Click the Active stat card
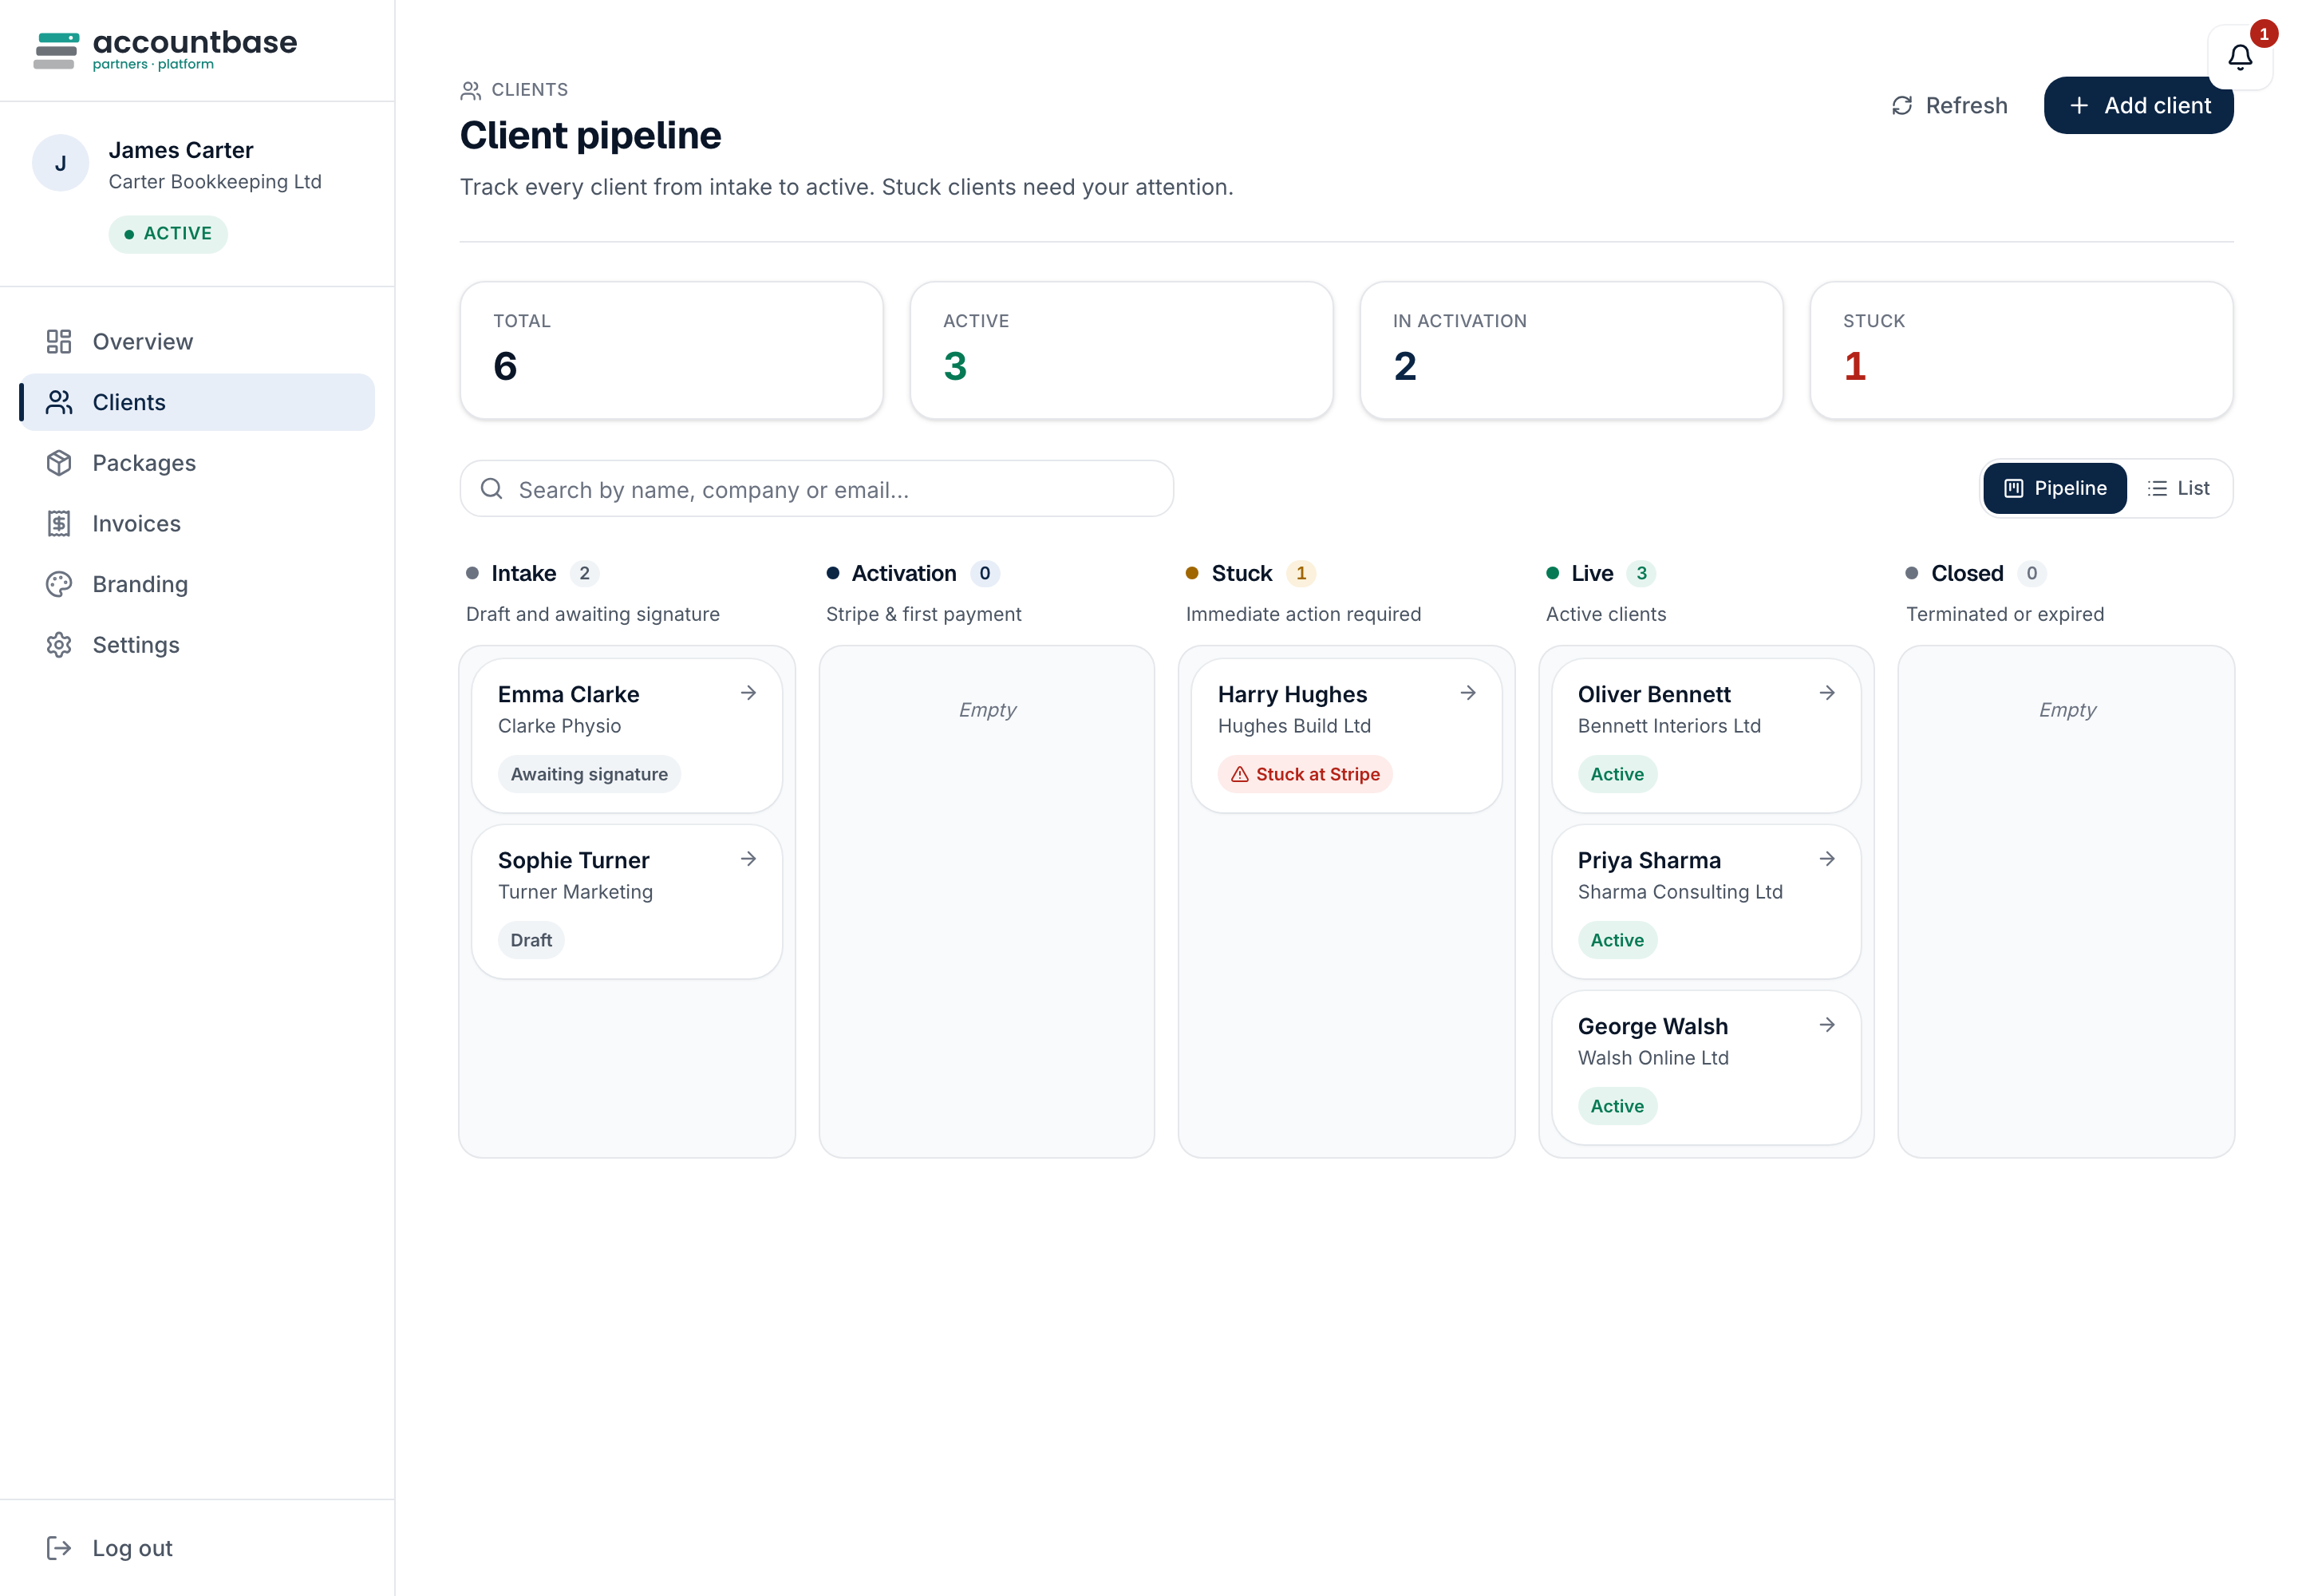2298x1596 pixels. [1121, 350]
